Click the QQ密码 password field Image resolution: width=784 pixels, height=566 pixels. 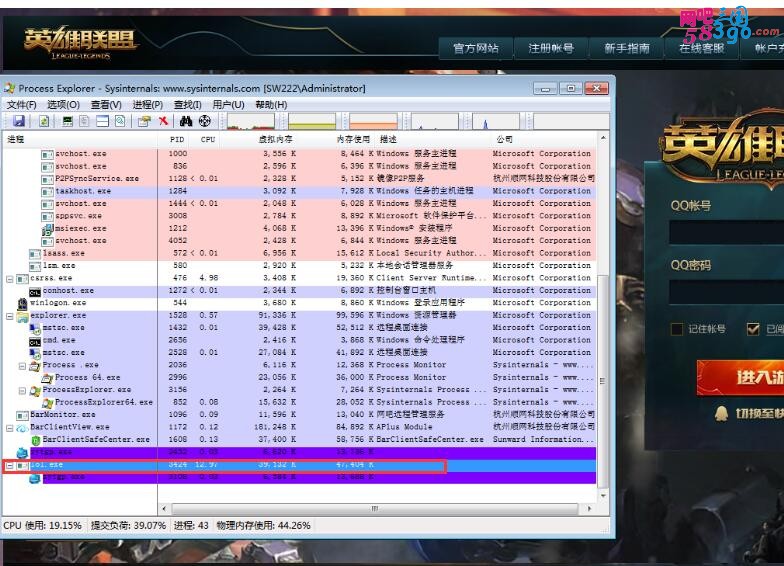726,292
